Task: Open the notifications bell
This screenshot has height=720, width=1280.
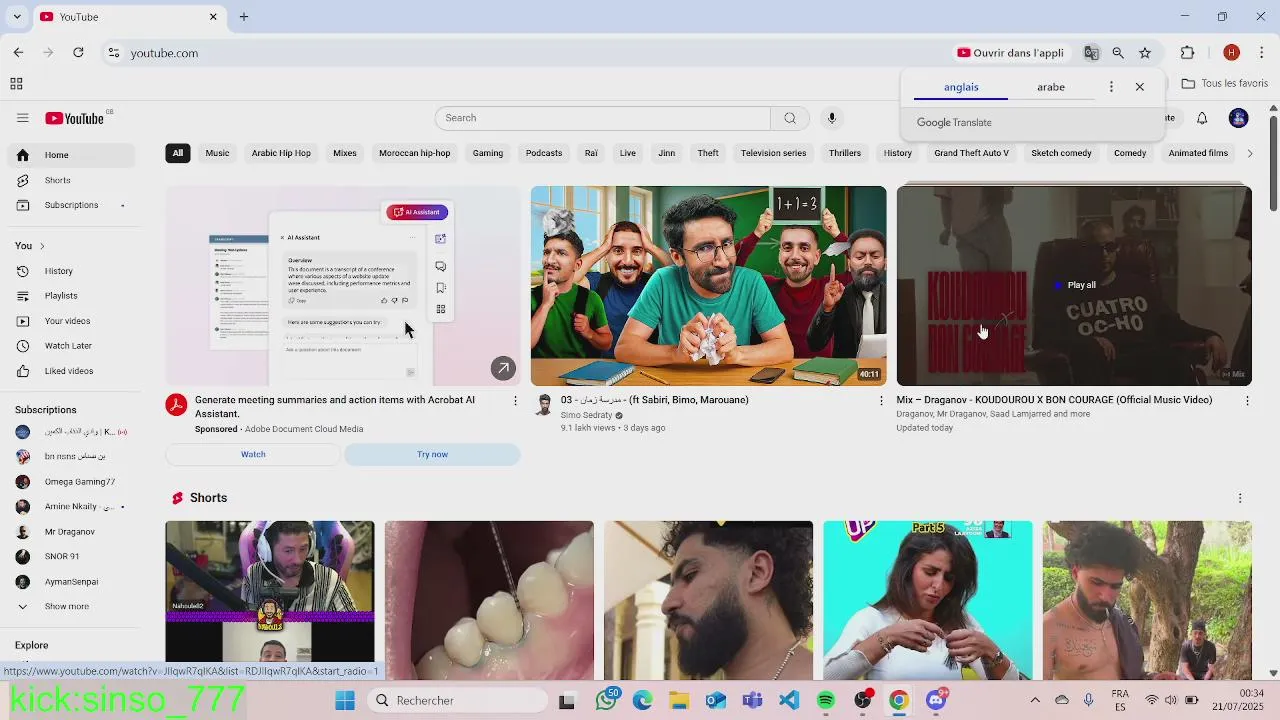Action: [x=1202, y=118]
